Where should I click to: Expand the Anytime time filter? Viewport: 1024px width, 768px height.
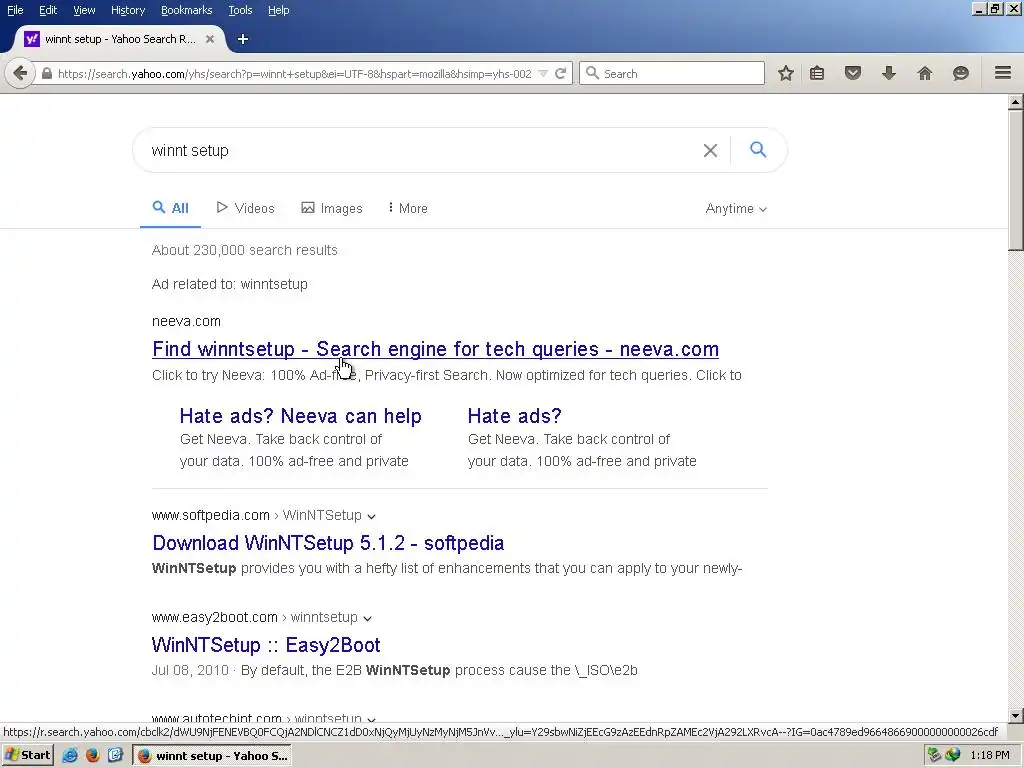(736, 208)
